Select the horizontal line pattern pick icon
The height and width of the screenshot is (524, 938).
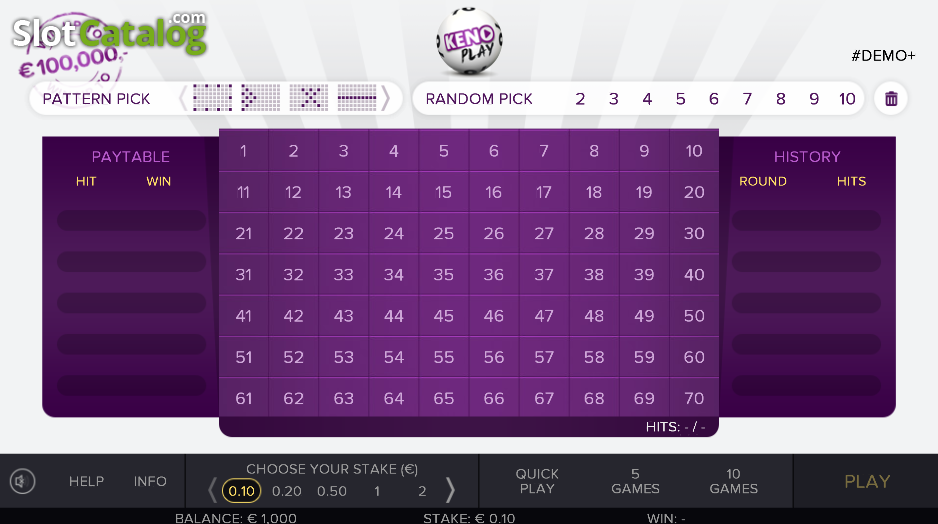tap(357, 98)
